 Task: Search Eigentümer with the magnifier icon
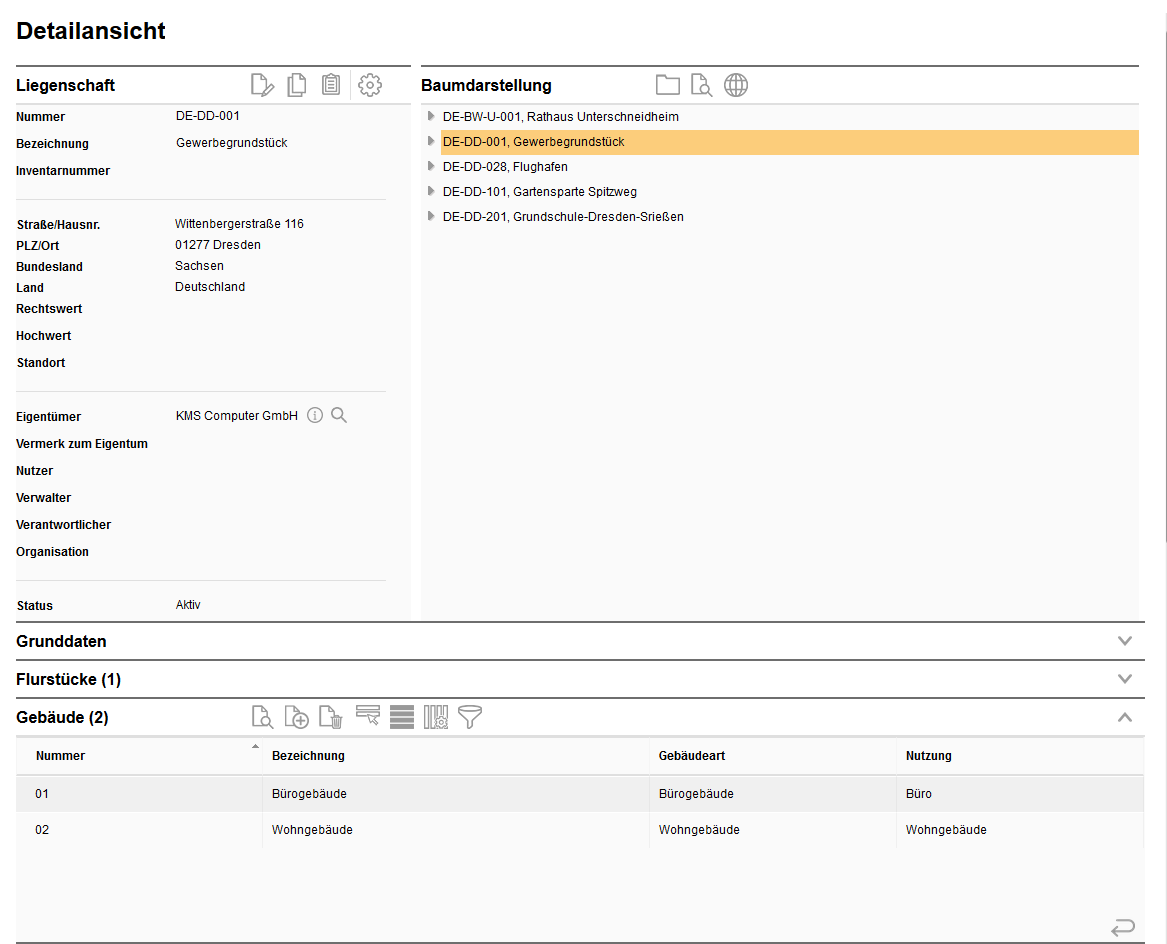tap(339, 416)
